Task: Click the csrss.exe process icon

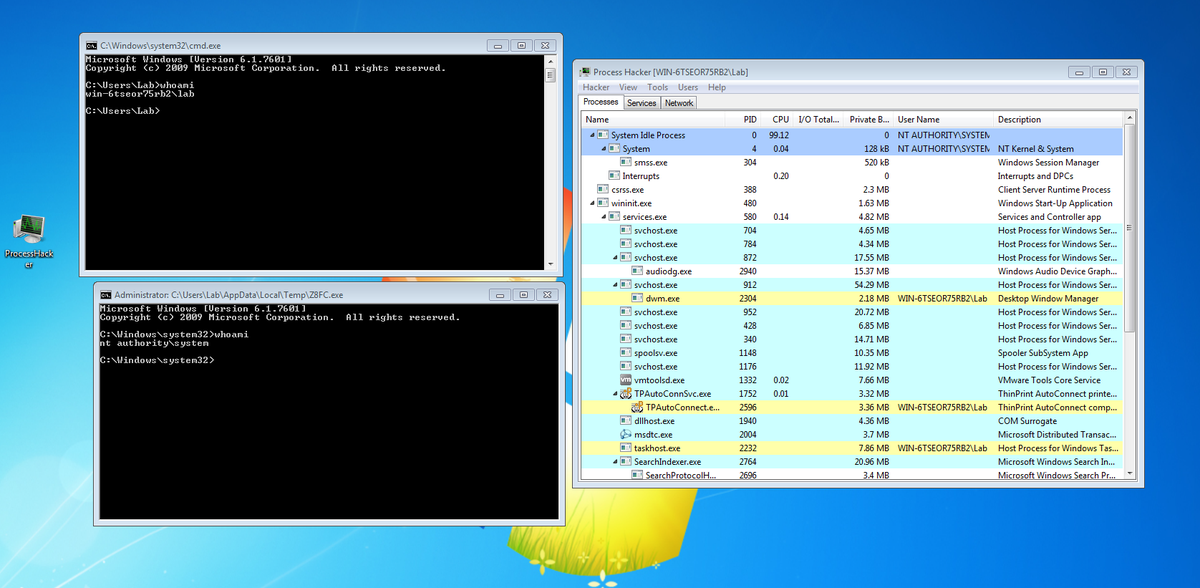Action: tap(603, 189)
